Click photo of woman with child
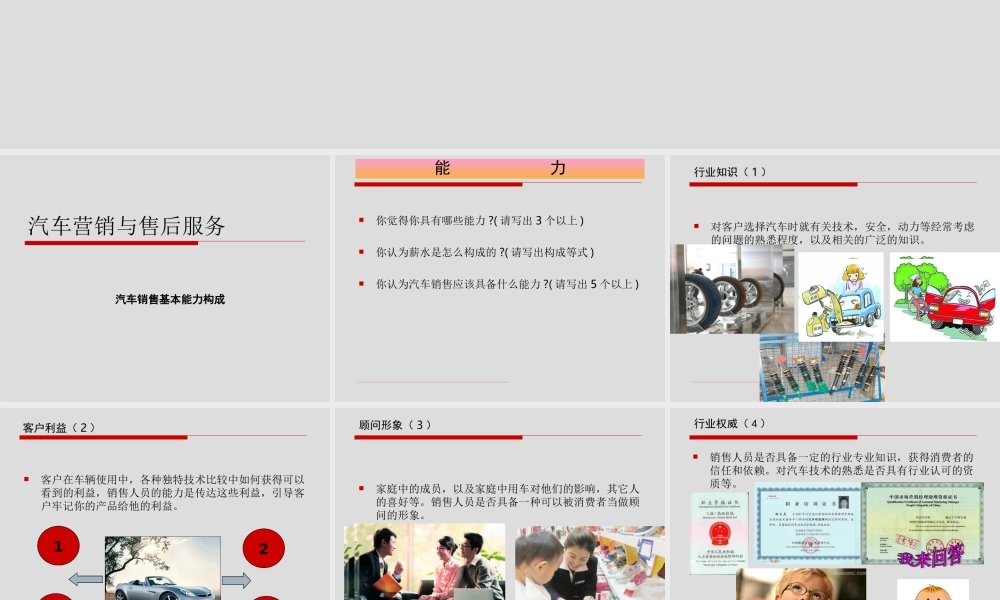1000x600 pixels. (590, 563)
